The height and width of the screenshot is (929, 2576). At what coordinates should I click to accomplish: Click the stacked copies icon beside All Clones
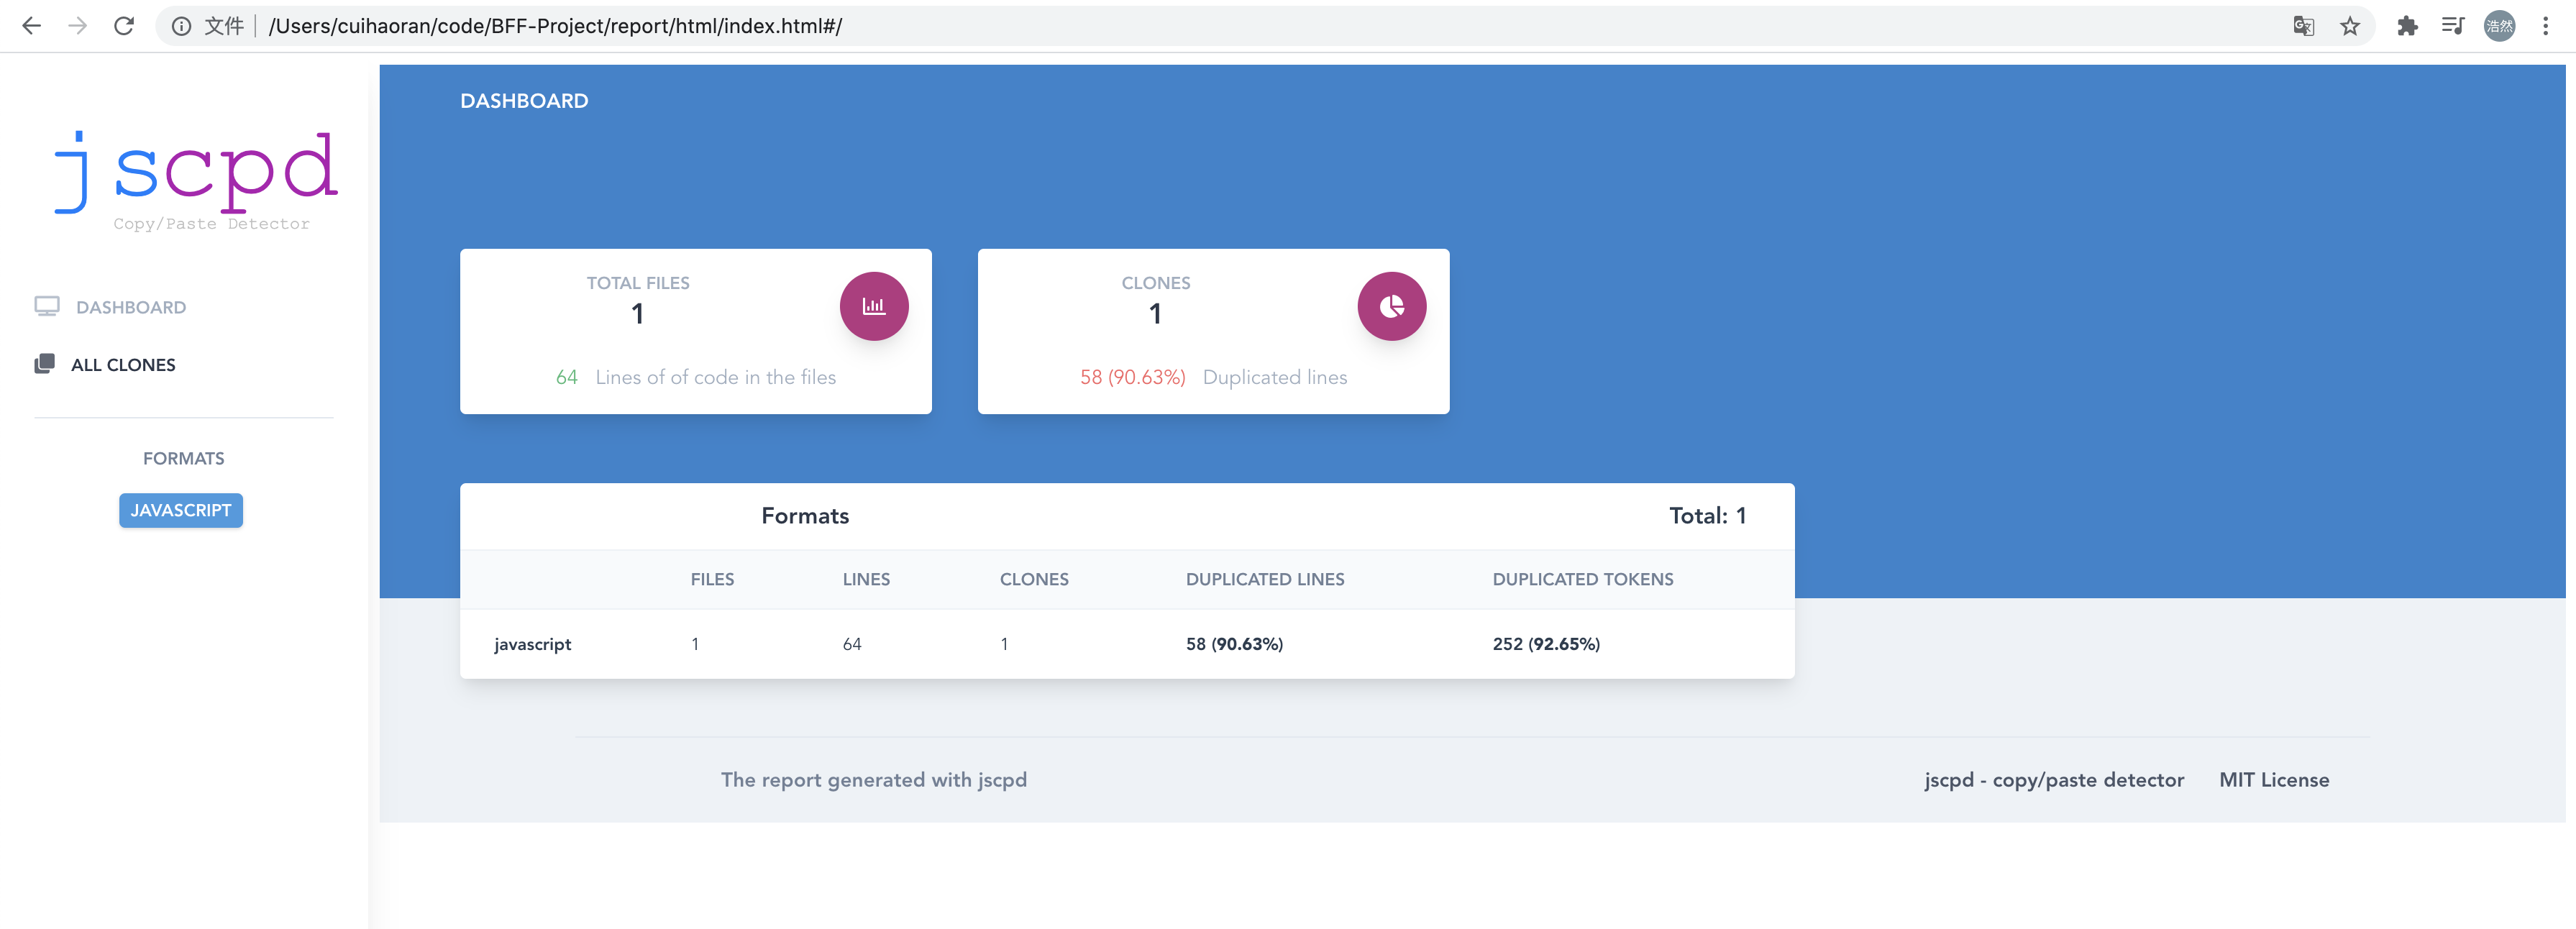[x=45, y=363]
